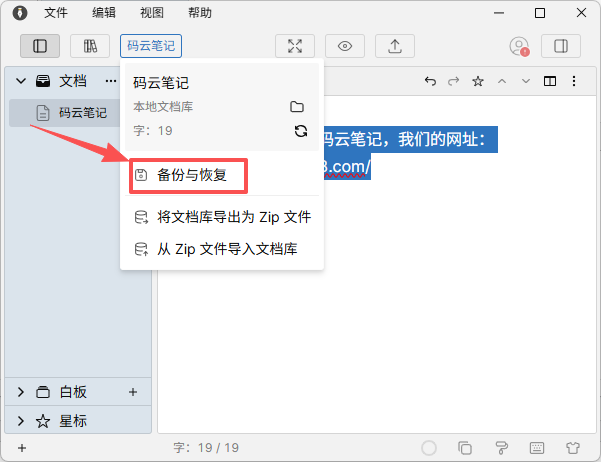This screenshot has width=601, height=462.
Task: Click the app logo icon in title bar
Action: click(20, 13)
